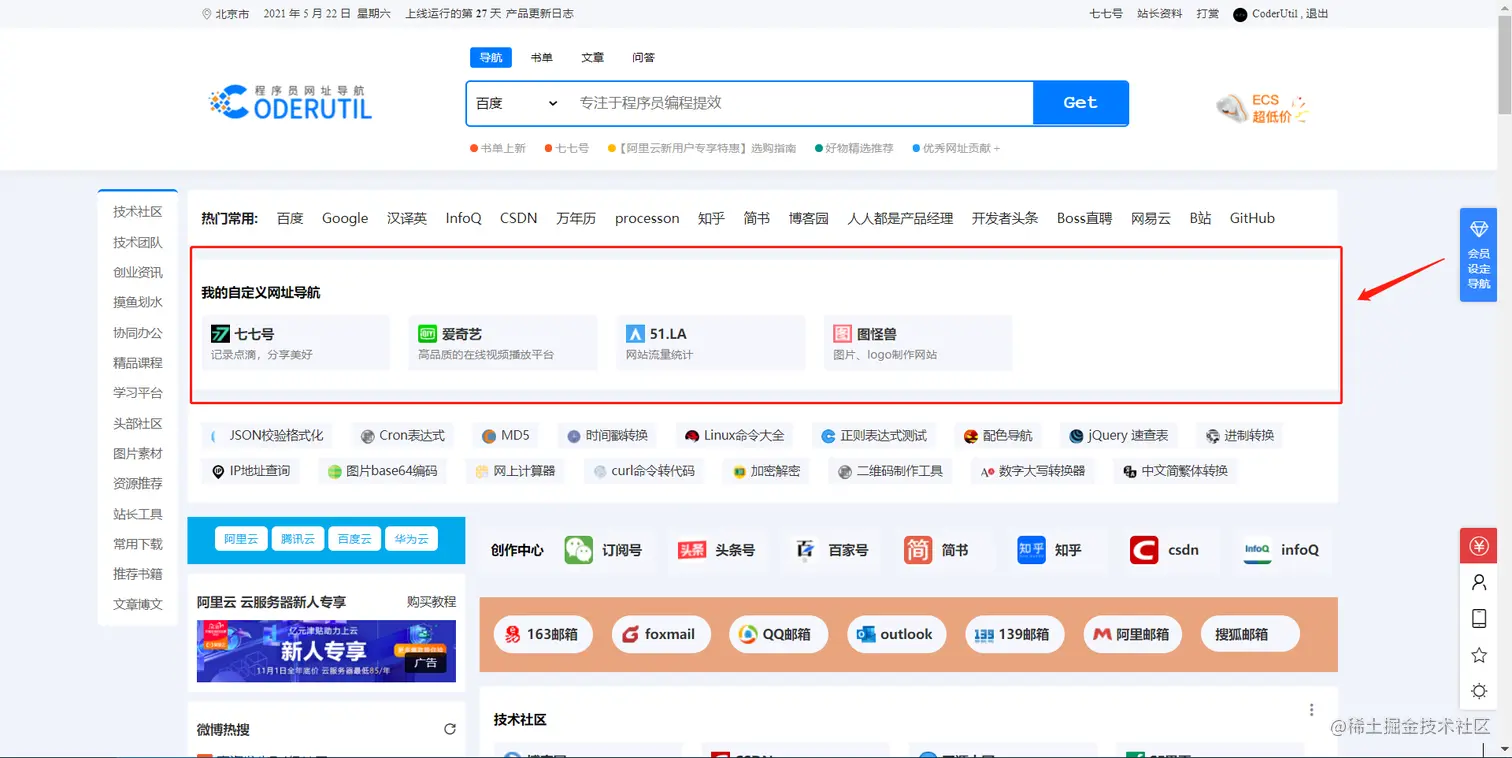Open the QQ邮箱 mail button

tap(778, 634)
